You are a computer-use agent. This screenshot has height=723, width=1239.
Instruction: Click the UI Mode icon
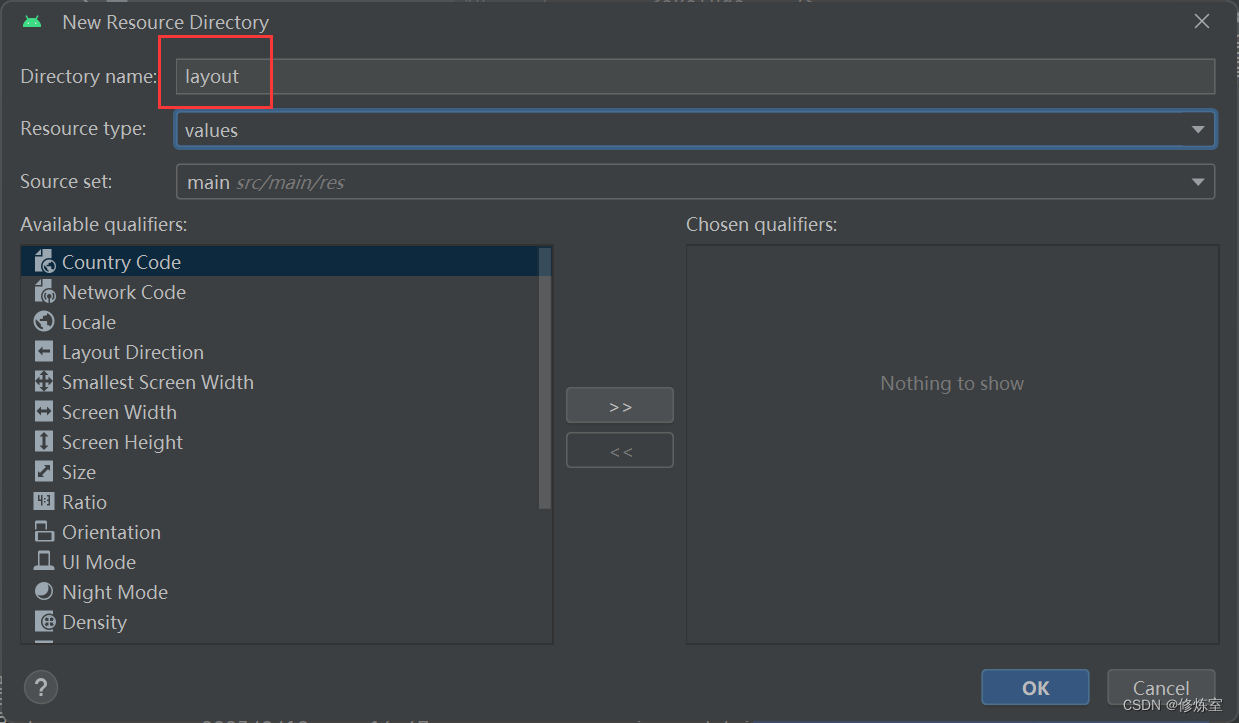(x=44, y=562)
